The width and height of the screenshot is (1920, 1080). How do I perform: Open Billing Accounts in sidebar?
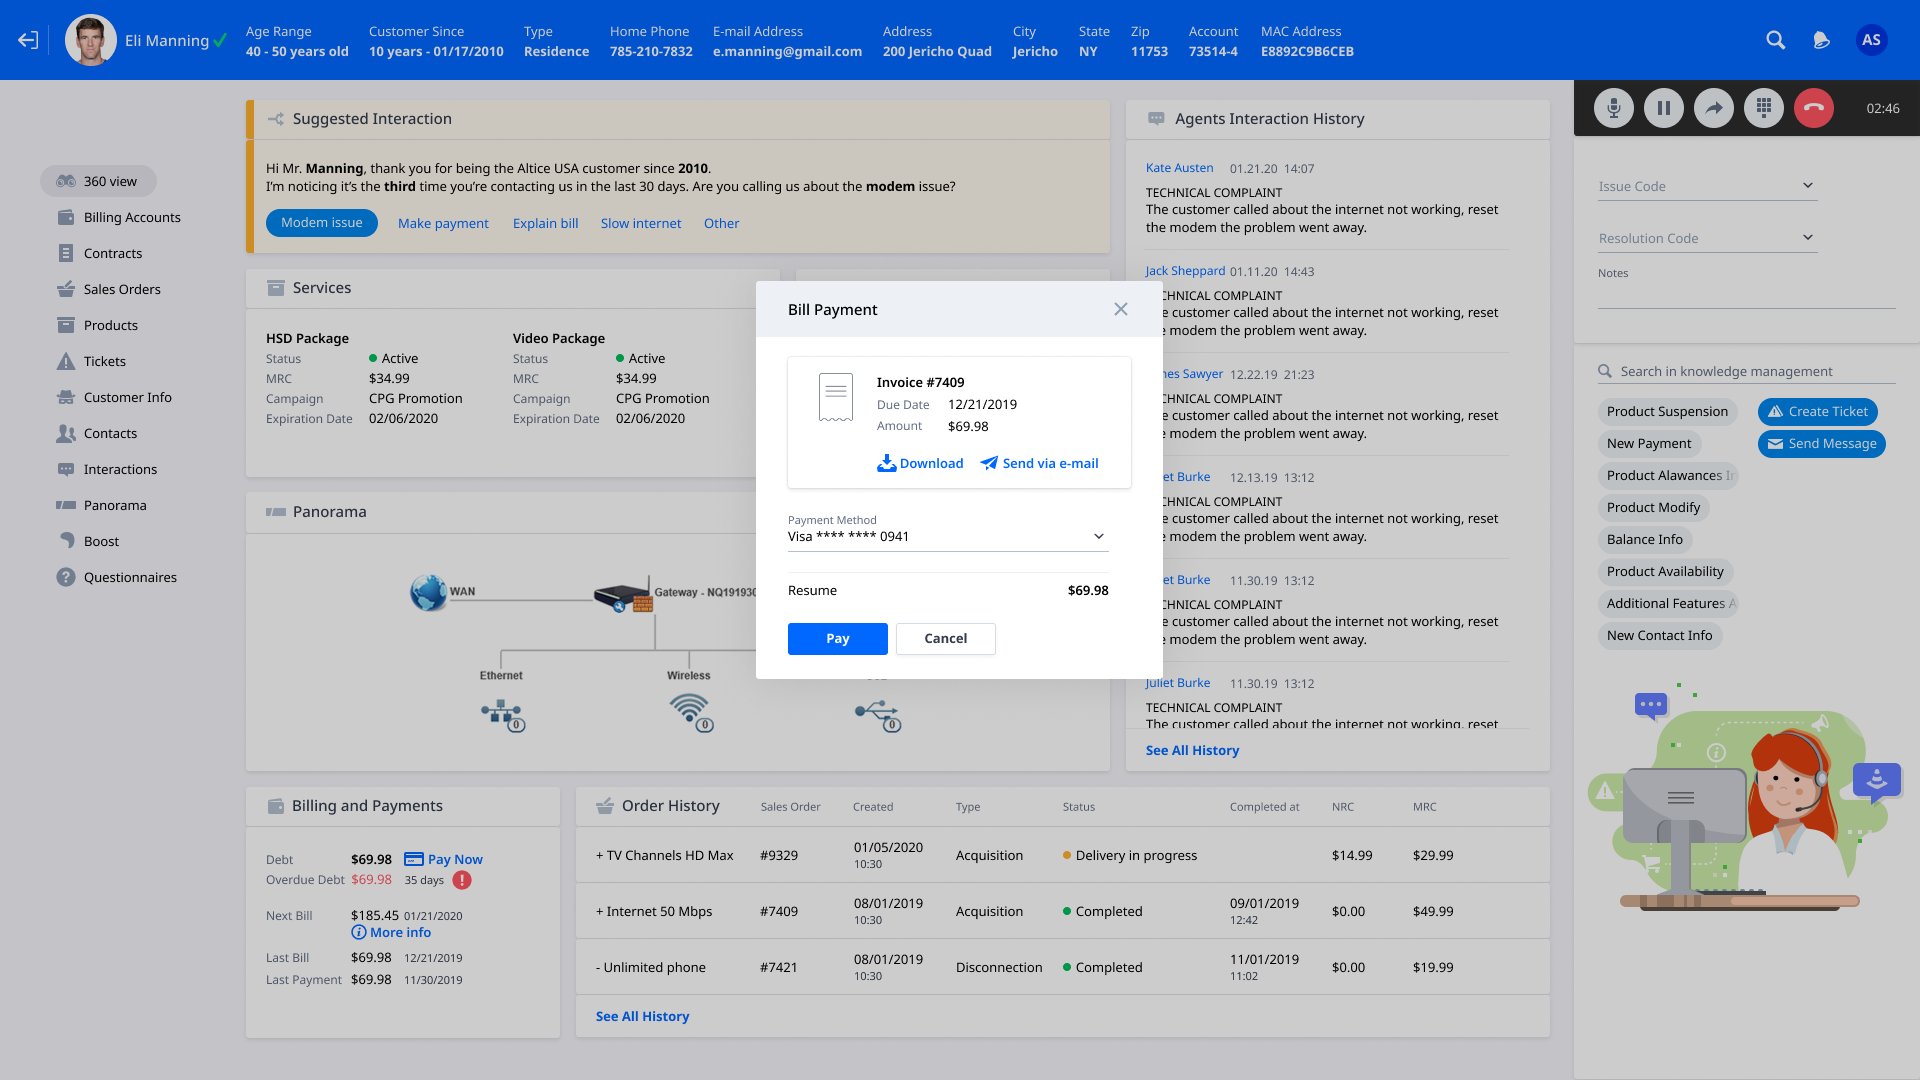point(119,217)
